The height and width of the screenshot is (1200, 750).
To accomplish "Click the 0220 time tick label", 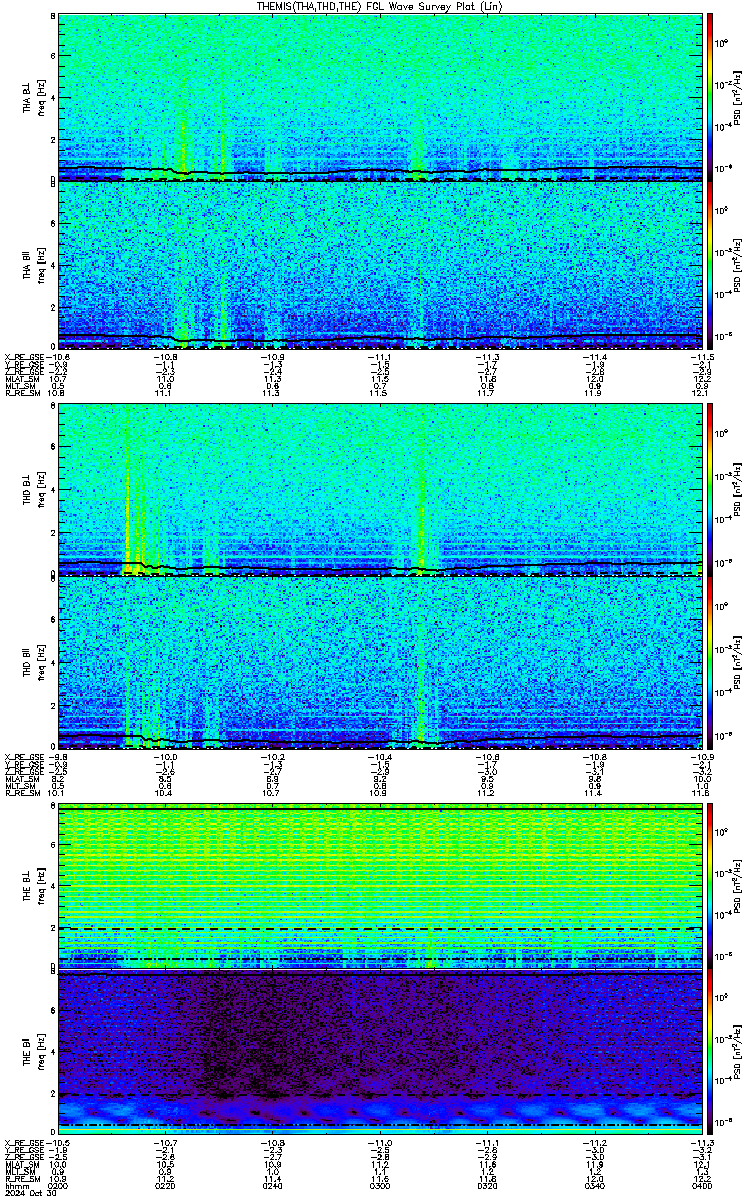I will [166, 1185].
